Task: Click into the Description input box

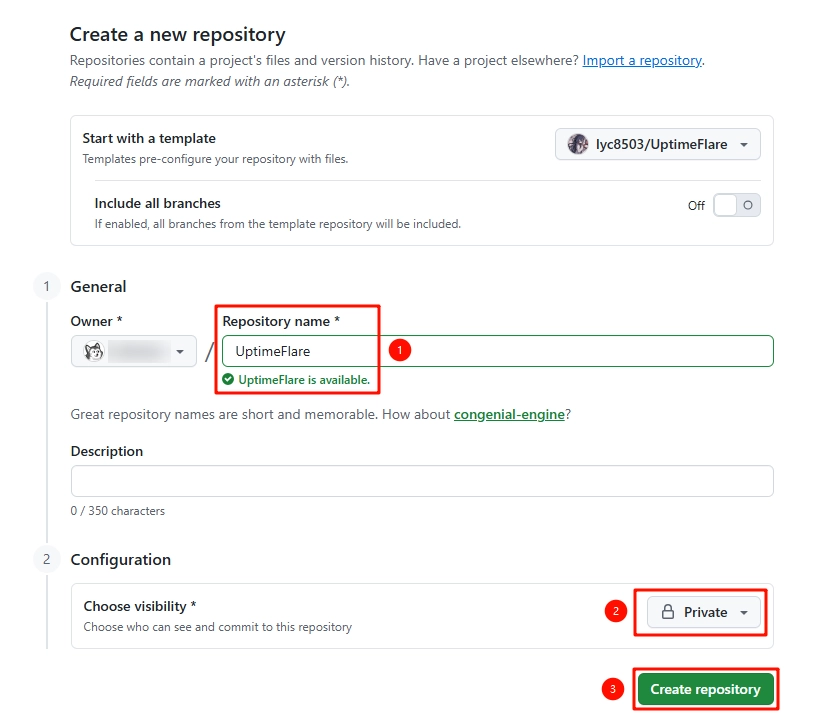Action: [421, 481]
